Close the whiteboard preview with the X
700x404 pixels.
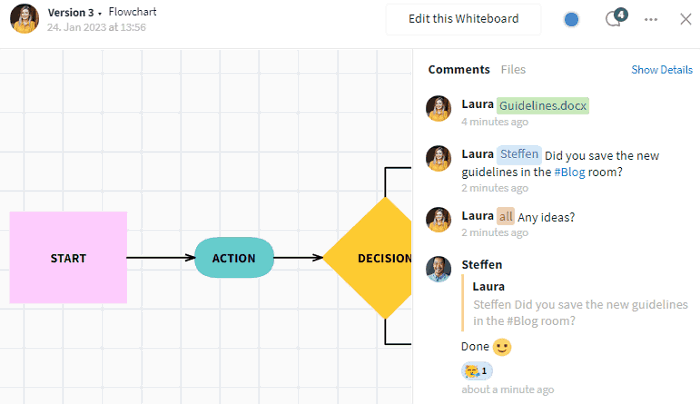point(686,19)
